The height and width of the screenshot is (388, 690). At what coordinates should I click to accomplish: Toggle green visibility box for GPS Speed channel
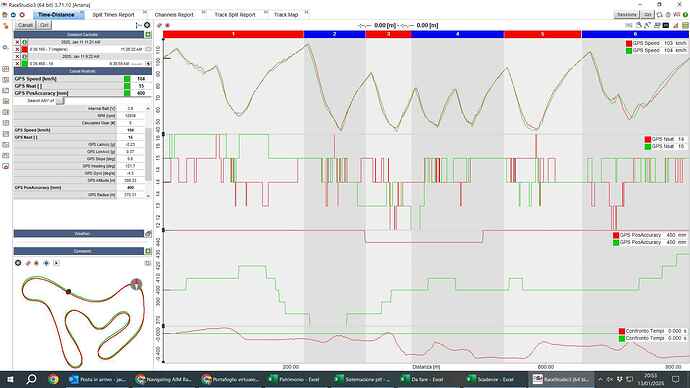(x=127, y=79)
